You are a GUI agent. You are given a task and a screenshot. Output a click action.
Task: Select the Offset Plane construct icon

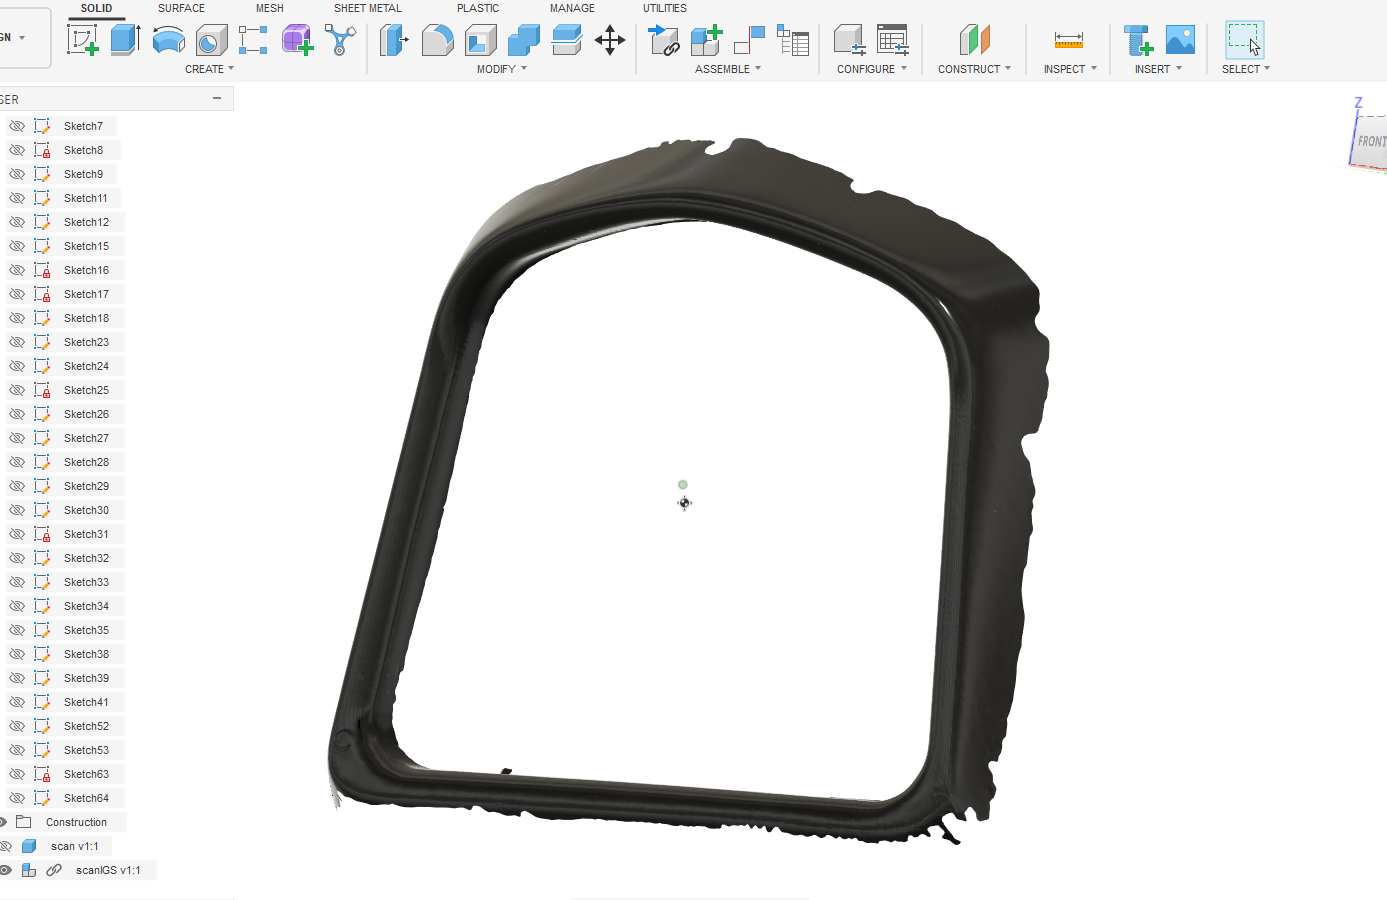point(975,40)
